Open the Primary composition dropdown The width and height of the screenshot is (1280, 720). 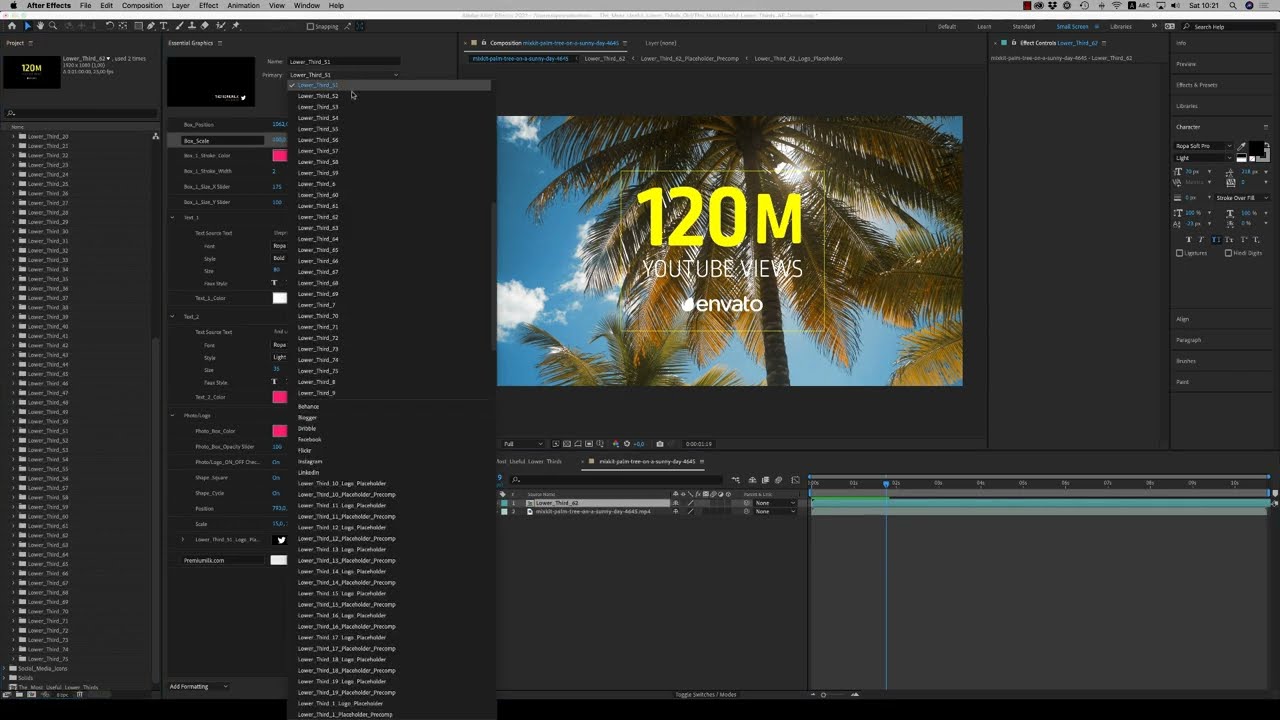(x=343, y=75)
